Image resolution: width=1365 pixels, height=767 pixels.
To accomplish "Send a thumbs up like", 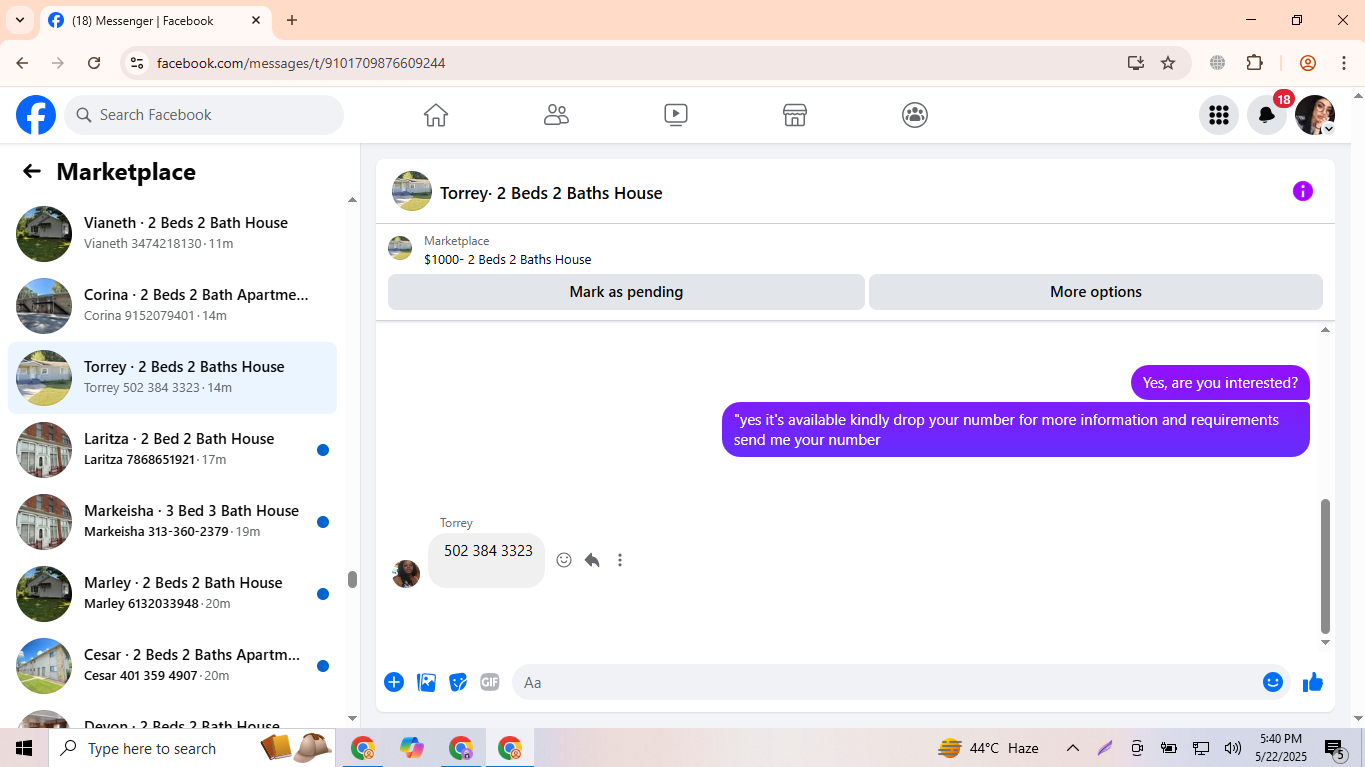I will [1313, 682].
